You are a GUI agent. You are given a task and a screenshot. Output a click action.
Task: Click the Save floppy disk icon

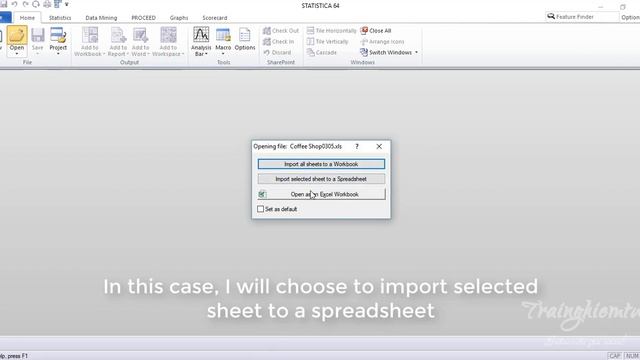[38, 36]
